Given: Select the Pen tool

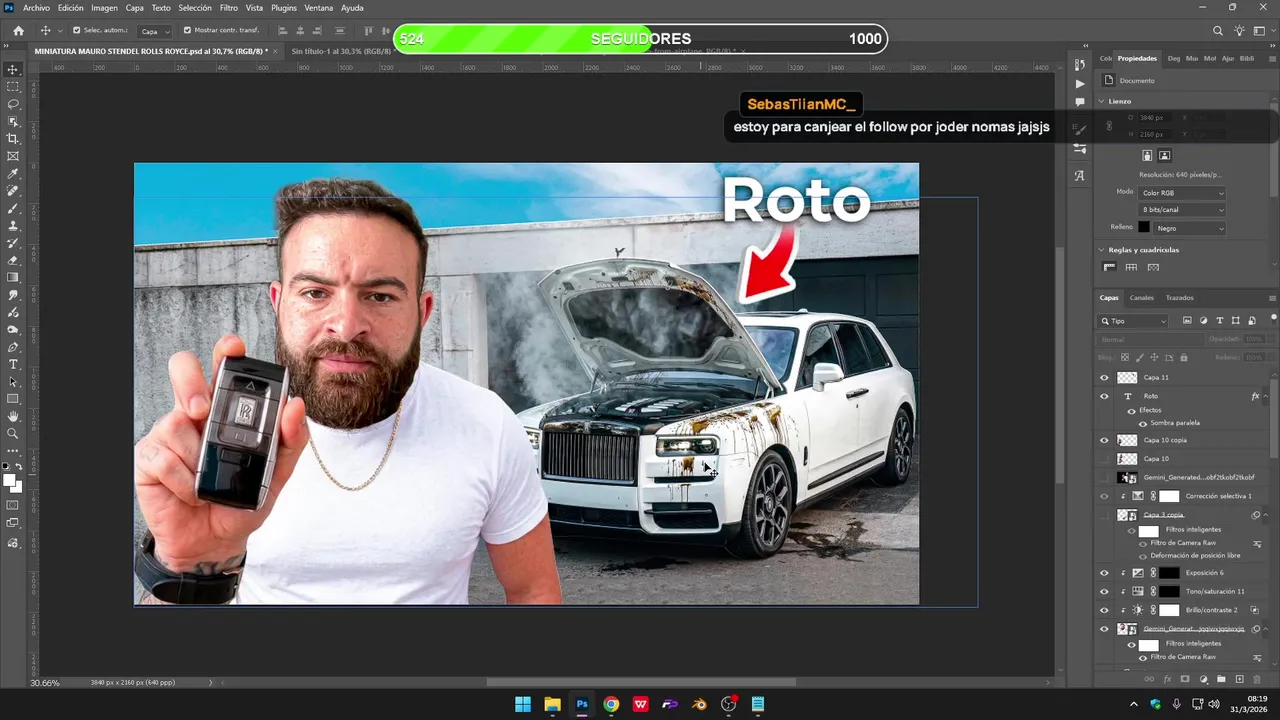Looking at the screenshot, I should click(13, 347).
